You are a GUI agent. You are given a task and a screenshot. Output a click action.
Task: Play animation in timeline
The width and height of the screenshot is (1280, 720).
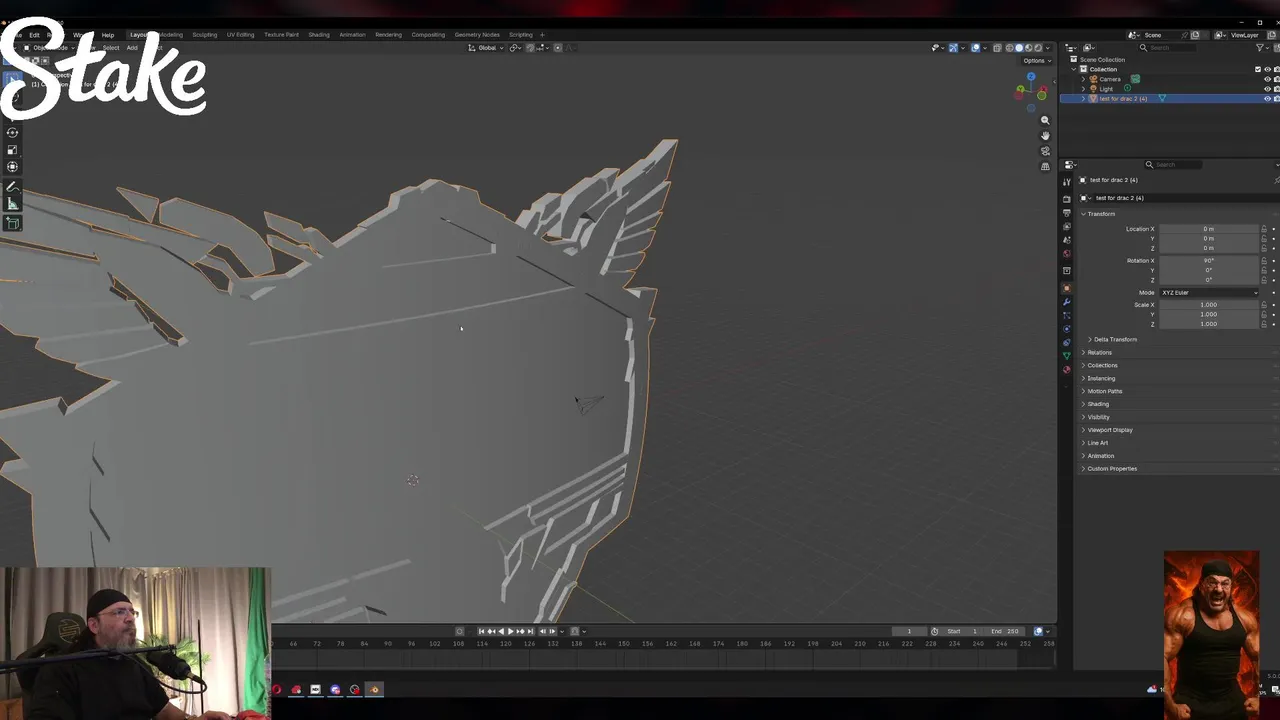point(510,631)
